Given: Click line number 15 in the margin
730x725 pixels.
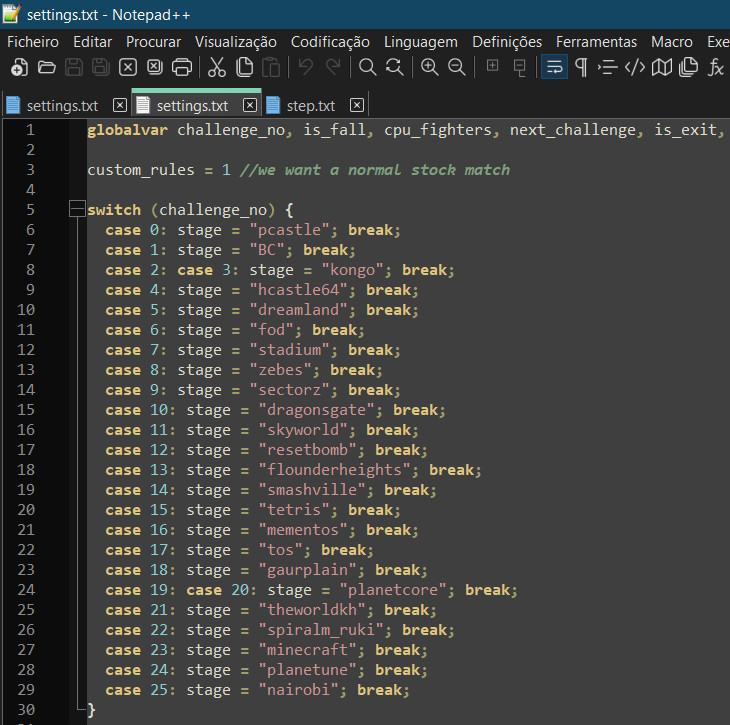Looking at the screenshot, I should coord(26,410).
